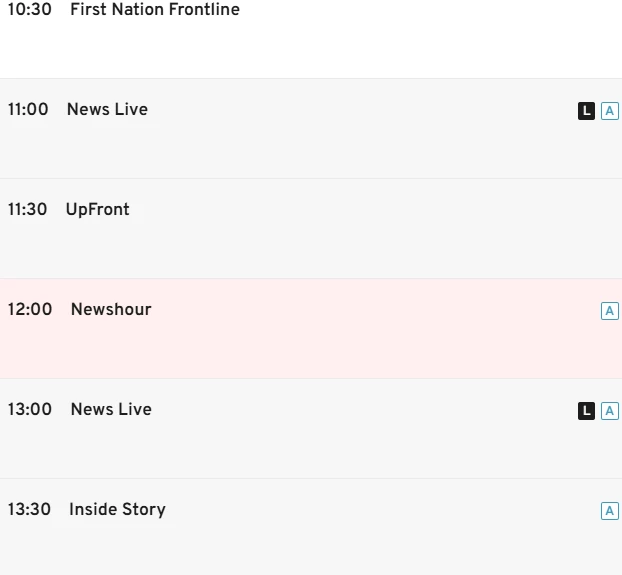The width and height of the screenshot is (622, 575).
Task: Select the UpFront programme title
Action: pos(98,210)
